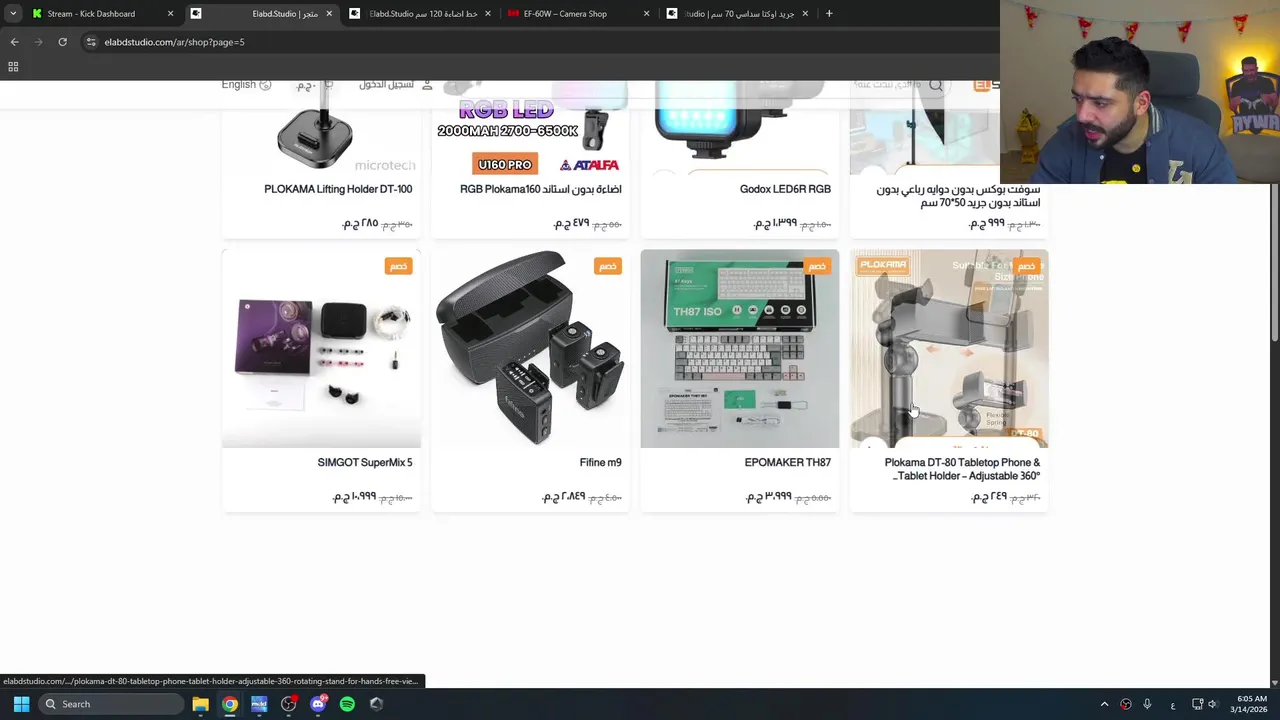Screen dimensions: 1280x720
Task: Click the EPOMAKER TH87 title
Action: pos(787,463)
